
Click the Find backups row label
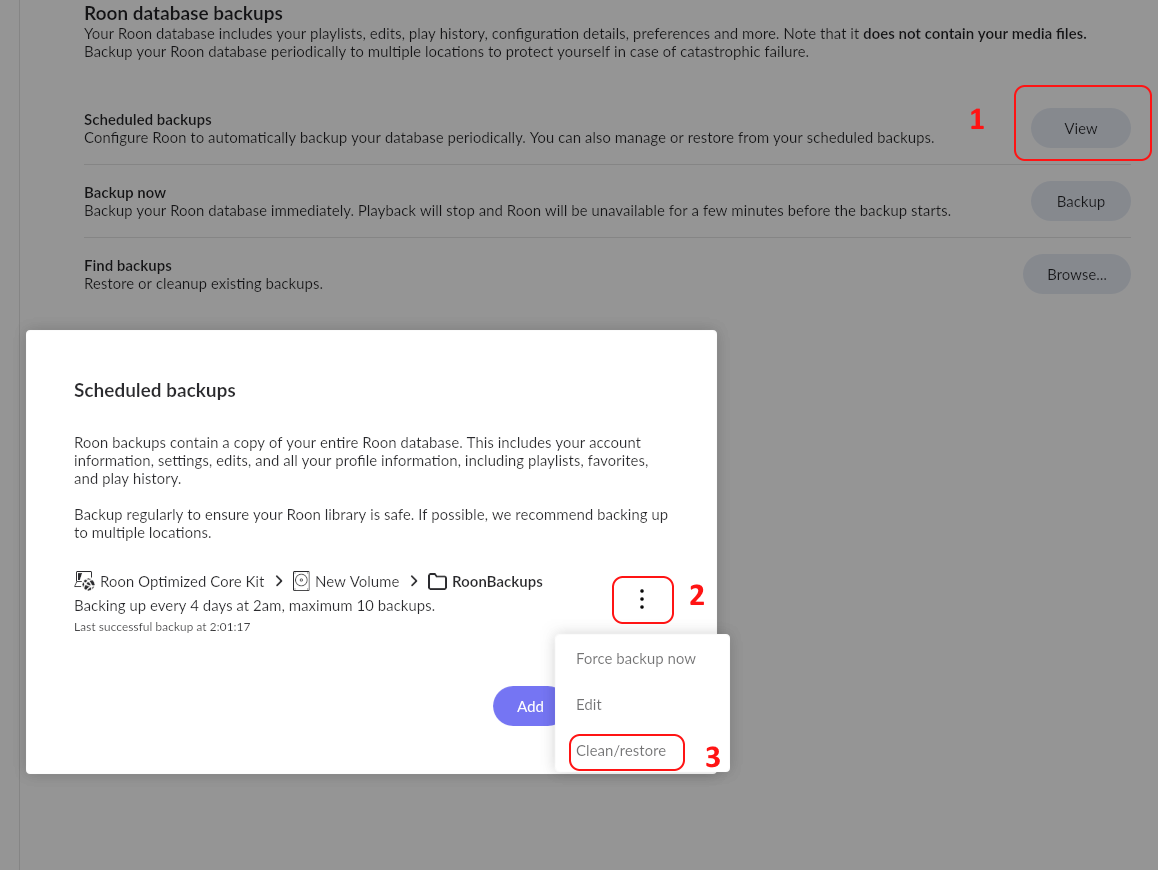[x=128, y=266]
